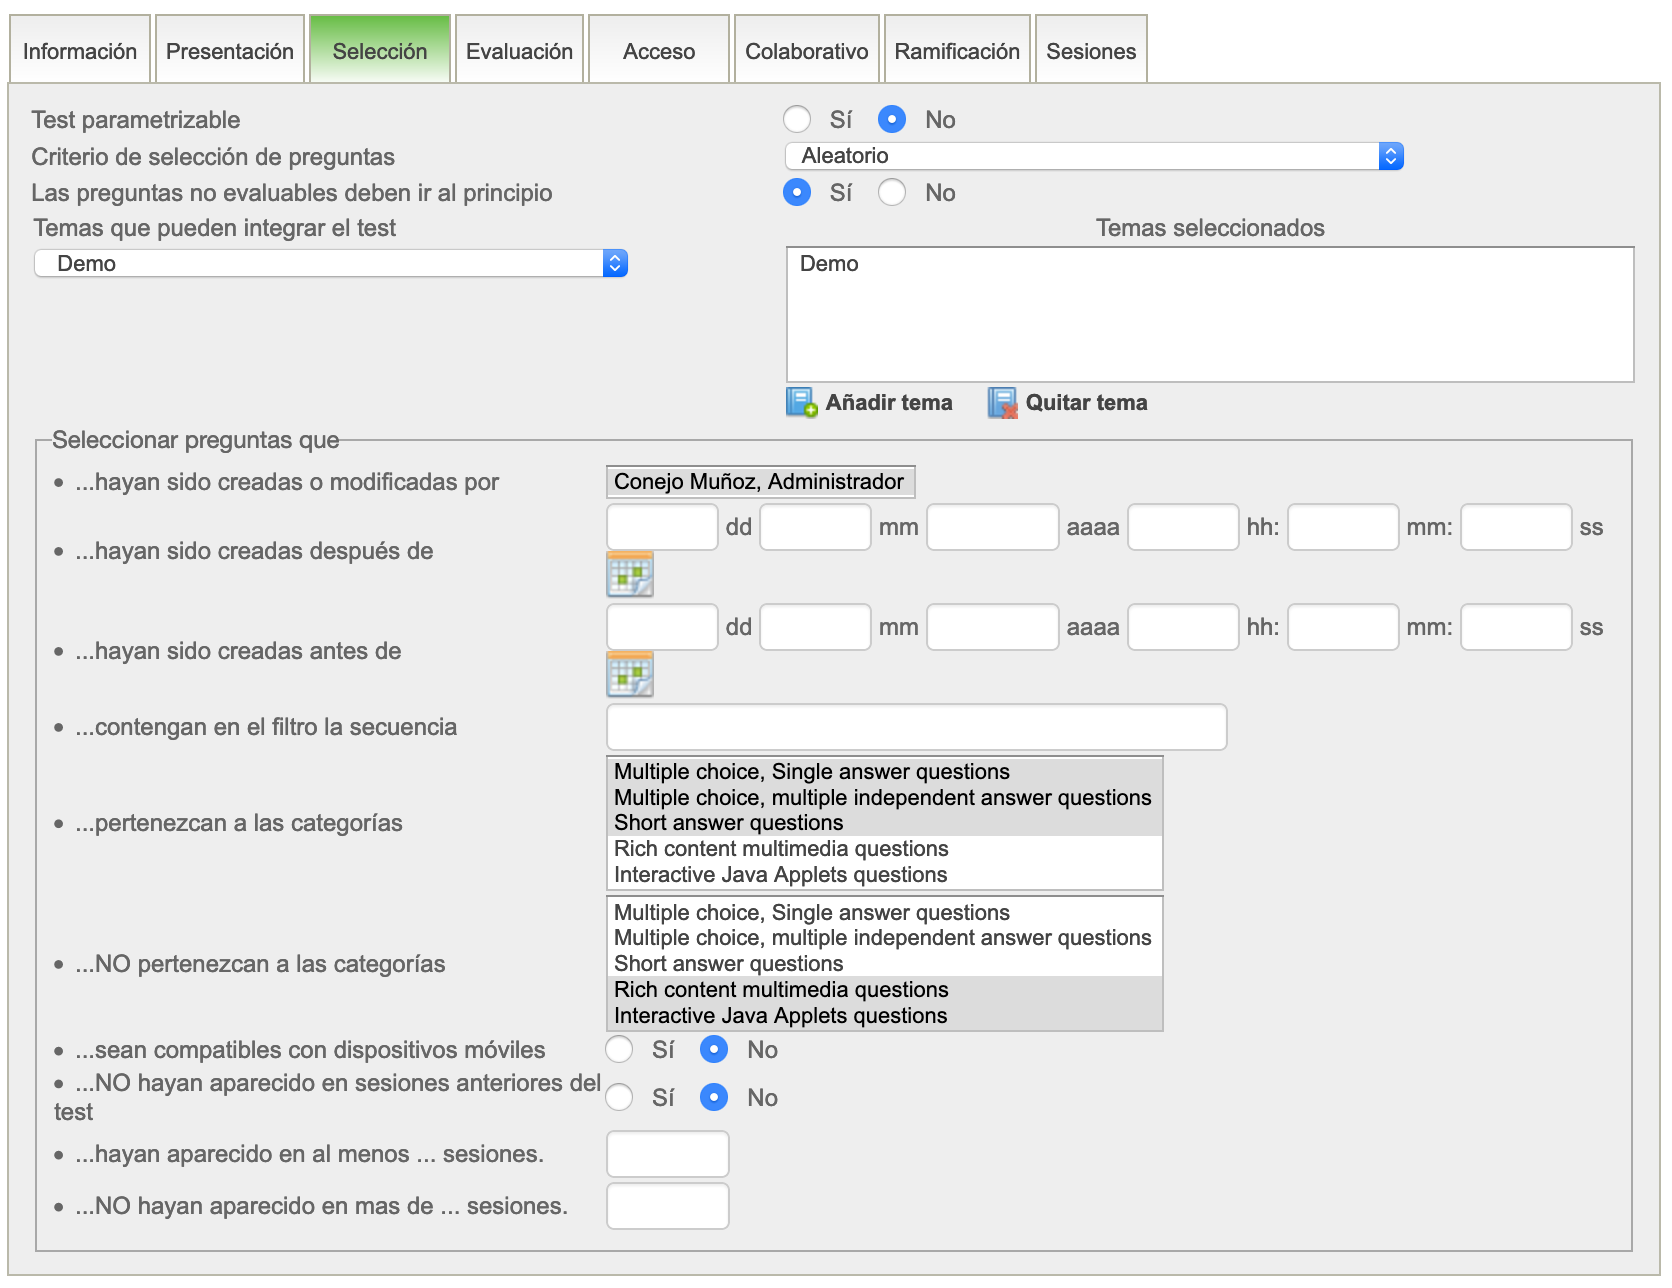Viewport: 1672px width, 1288px height.
Task: Click the Quitar tema book icon
Action: point(1002,402)
